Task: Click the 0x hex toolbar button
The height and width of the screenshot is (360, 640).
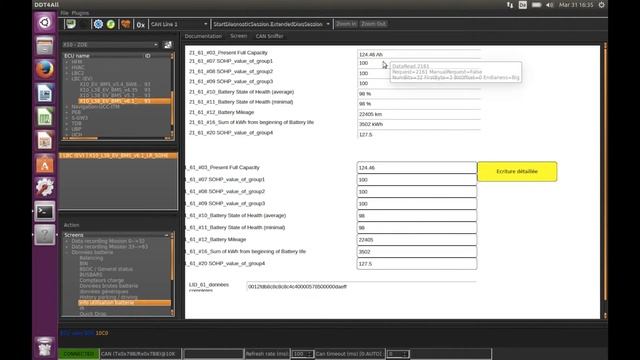Action: 140,24
